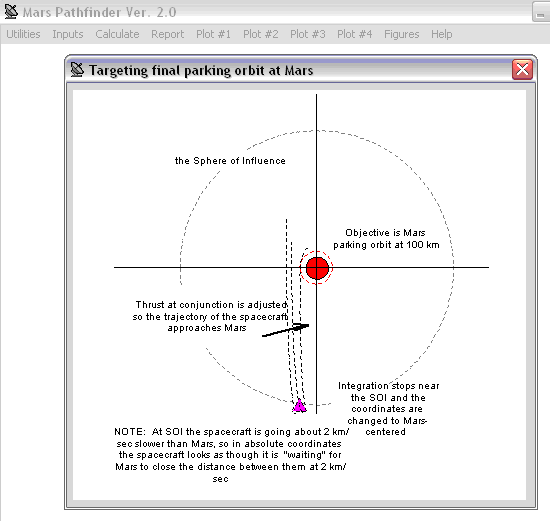The width and height of the screenshot is (550, 521).
Task: Click the Mars Pathfinder app icon in title bar
Action: tap(11, 12)
